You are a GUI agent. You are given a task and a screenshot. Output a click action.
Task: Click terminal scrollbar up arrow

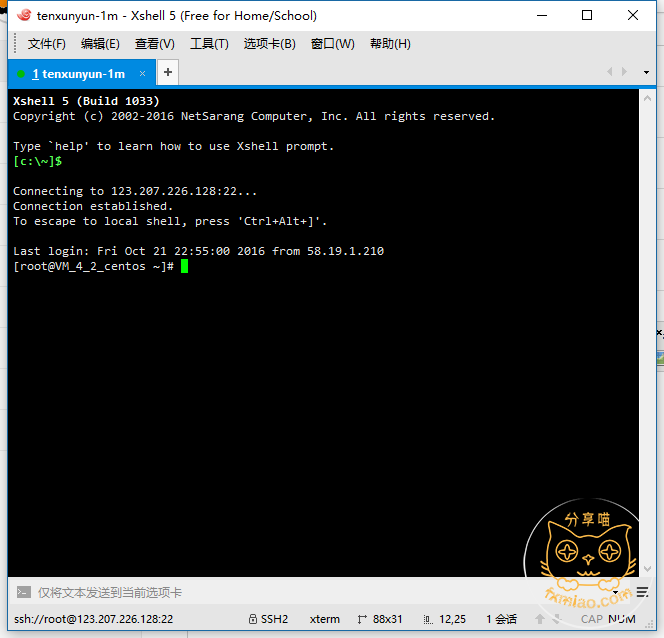647,99
